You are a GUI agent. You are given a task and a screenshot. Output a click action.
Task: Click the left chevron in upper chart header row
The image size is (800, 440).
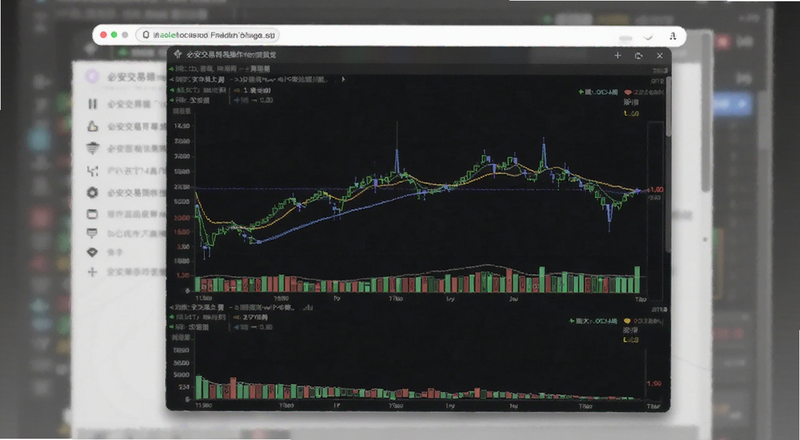[171, 80]
